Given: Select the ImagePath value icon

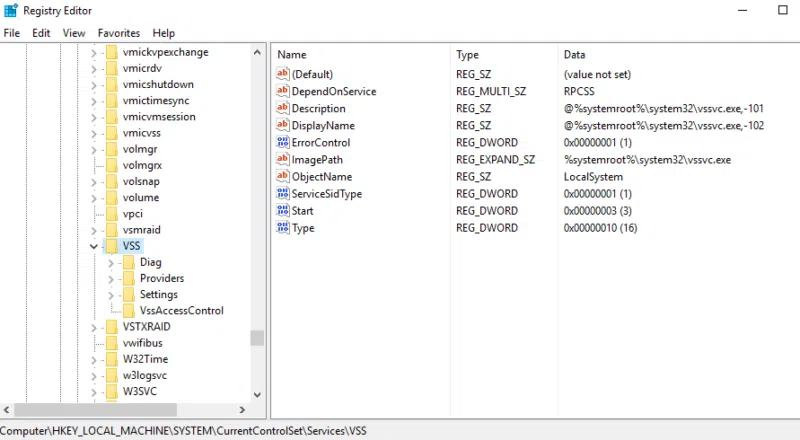Looking at the screenshot, I should 283,159.
